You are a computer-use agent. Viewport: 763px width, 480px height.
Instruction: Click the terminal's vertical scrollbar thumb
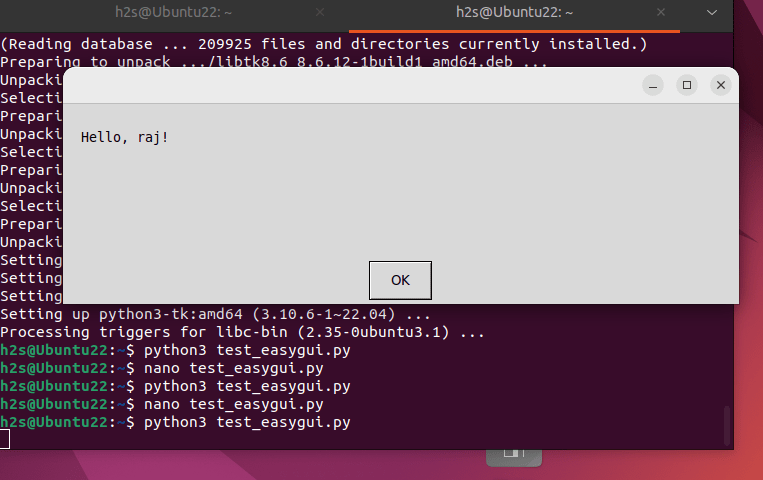click(727, 425)
